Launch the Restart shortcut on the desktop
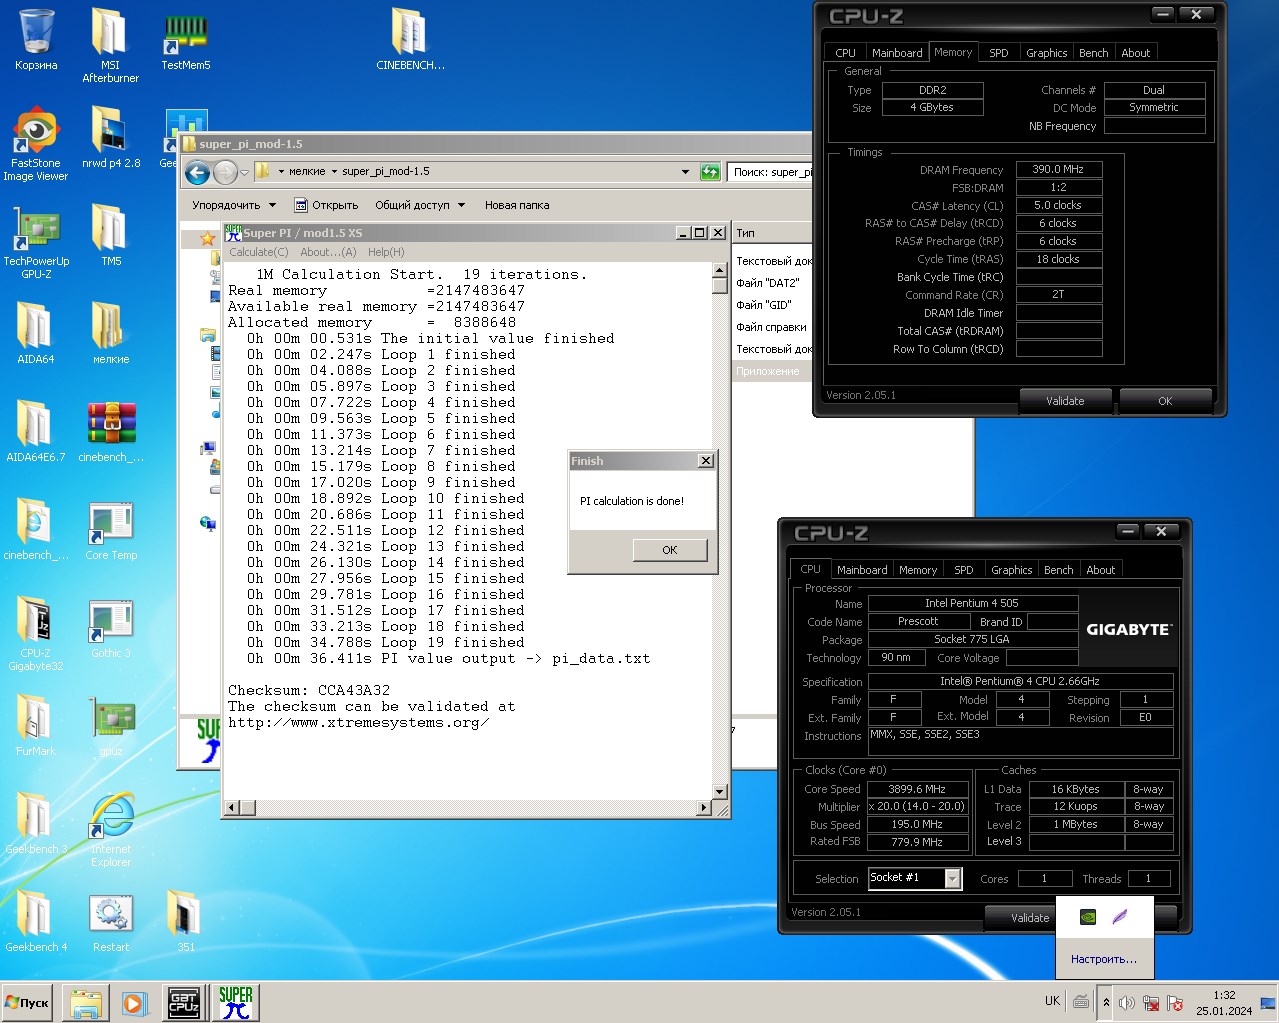1279x1023 pixels. [110, 921]
